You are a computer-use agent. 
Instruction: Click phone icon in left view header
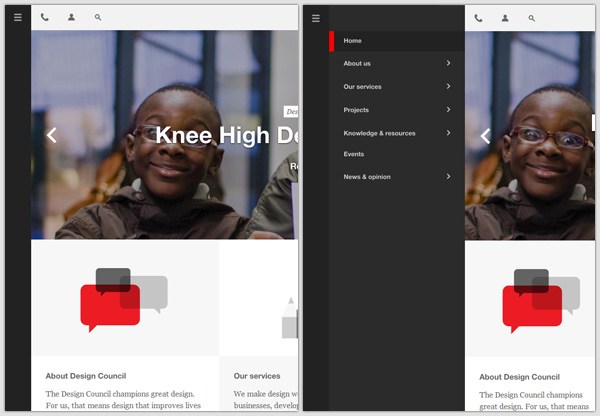pyautogui.click(x=45, y=17)
